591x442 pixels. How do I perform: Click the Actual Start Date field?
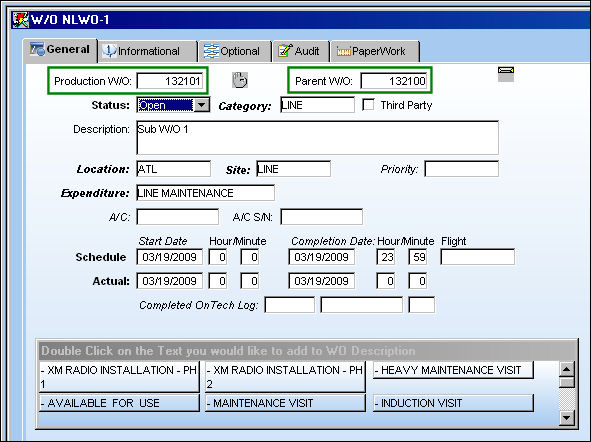coord(170,281)
